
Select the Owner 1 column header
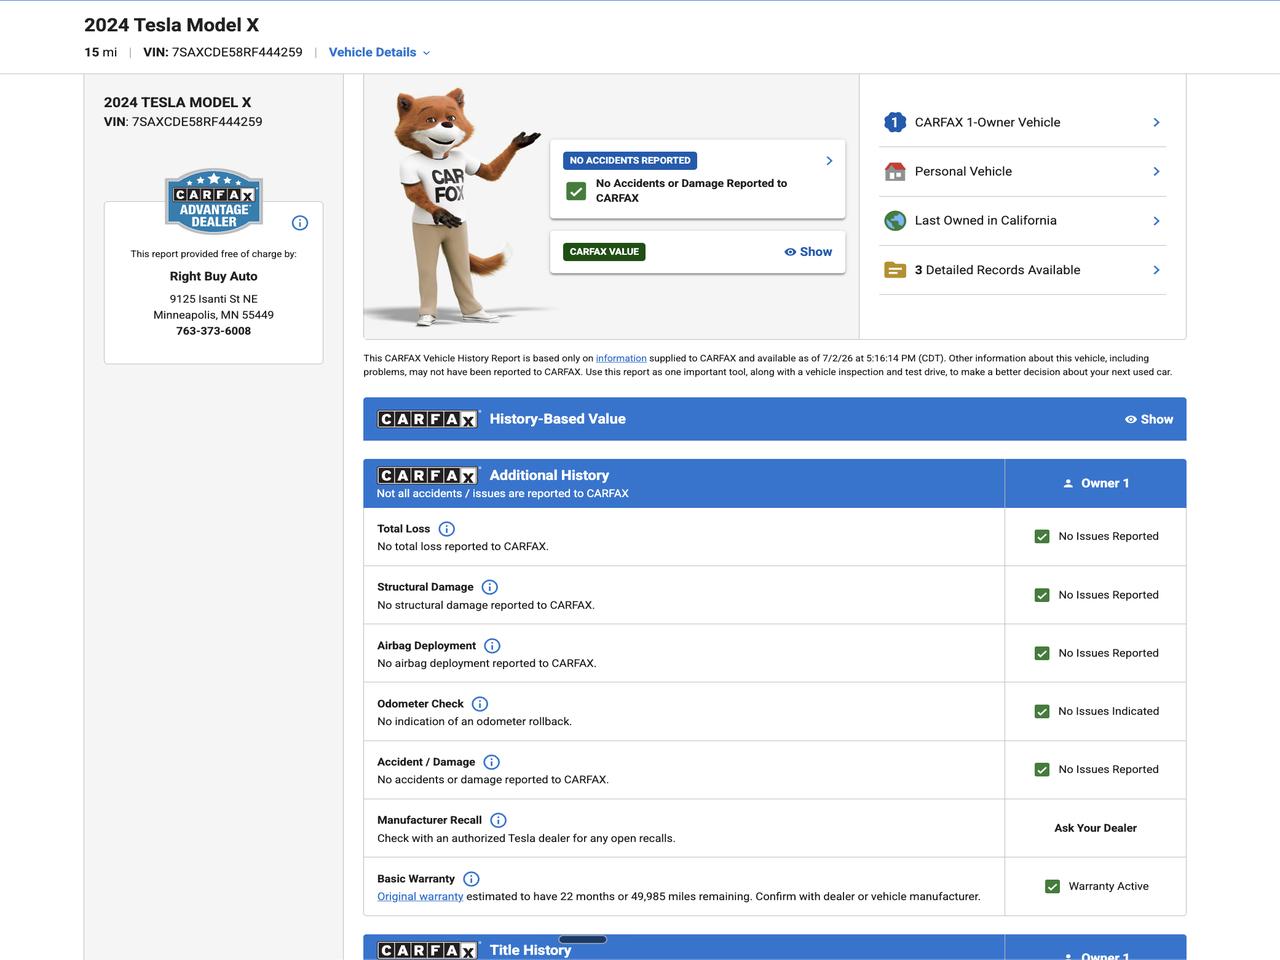tap(1095, 483)
